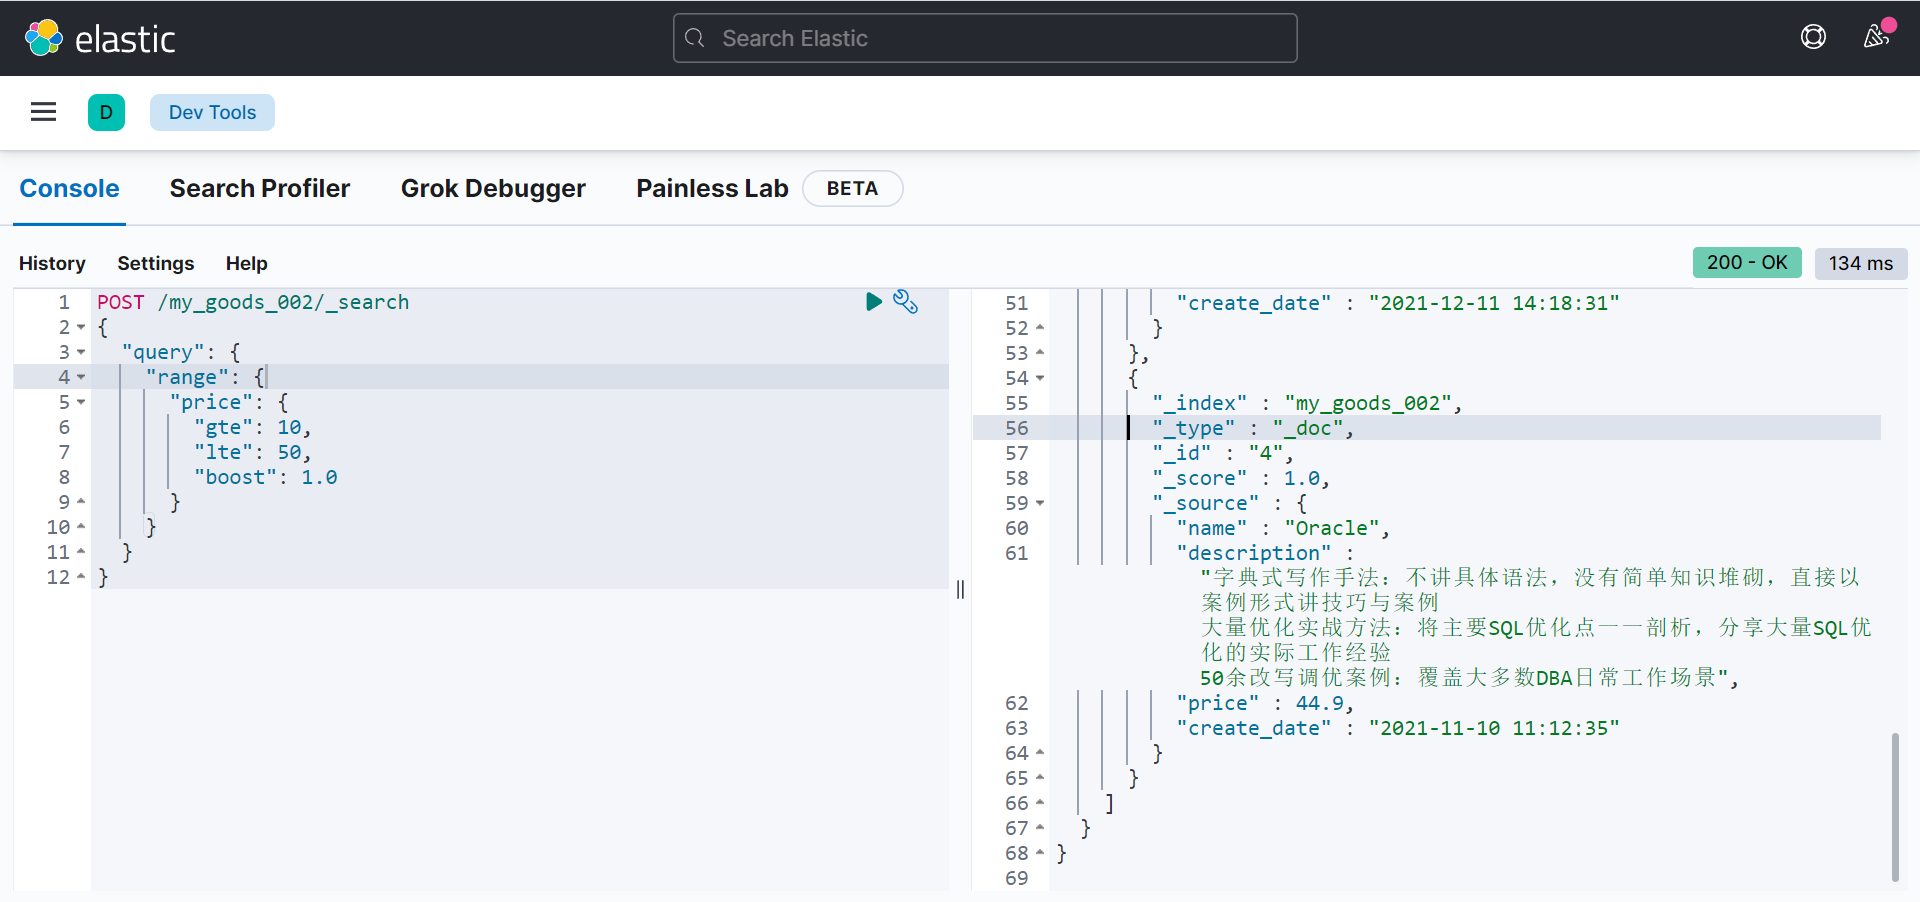
Task: Click the "lte": 50 line
Action: click(x=253, y=452)
